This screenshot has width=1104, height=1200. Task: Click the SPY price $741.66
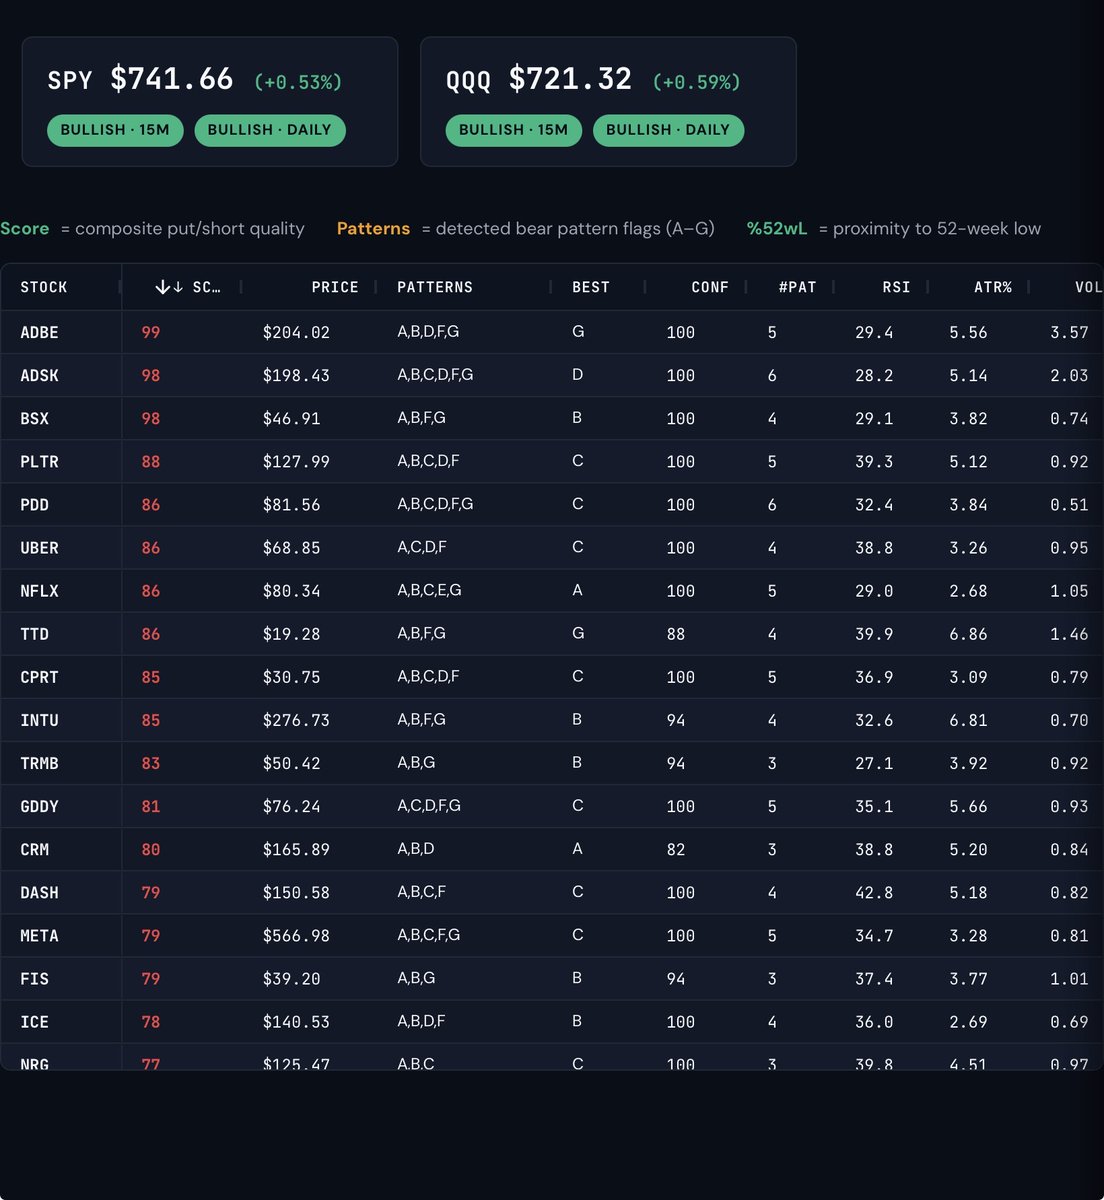172,79
